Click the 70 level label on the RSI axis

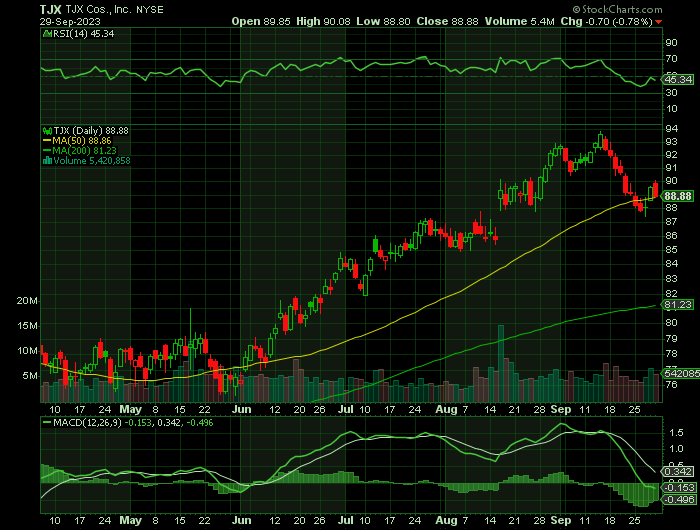pyautogui.click(x=671, y=59)
